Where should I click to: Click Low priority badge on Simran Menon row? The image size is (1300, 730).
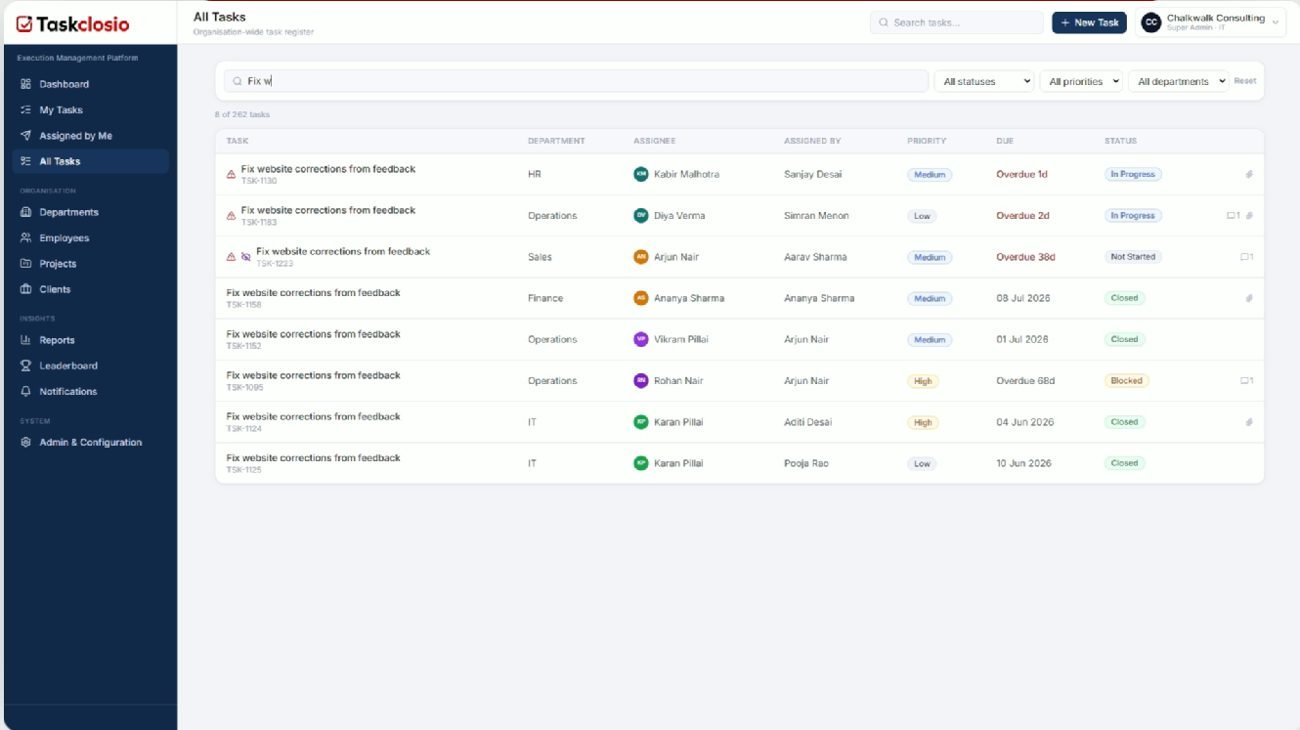pos(922,216)
